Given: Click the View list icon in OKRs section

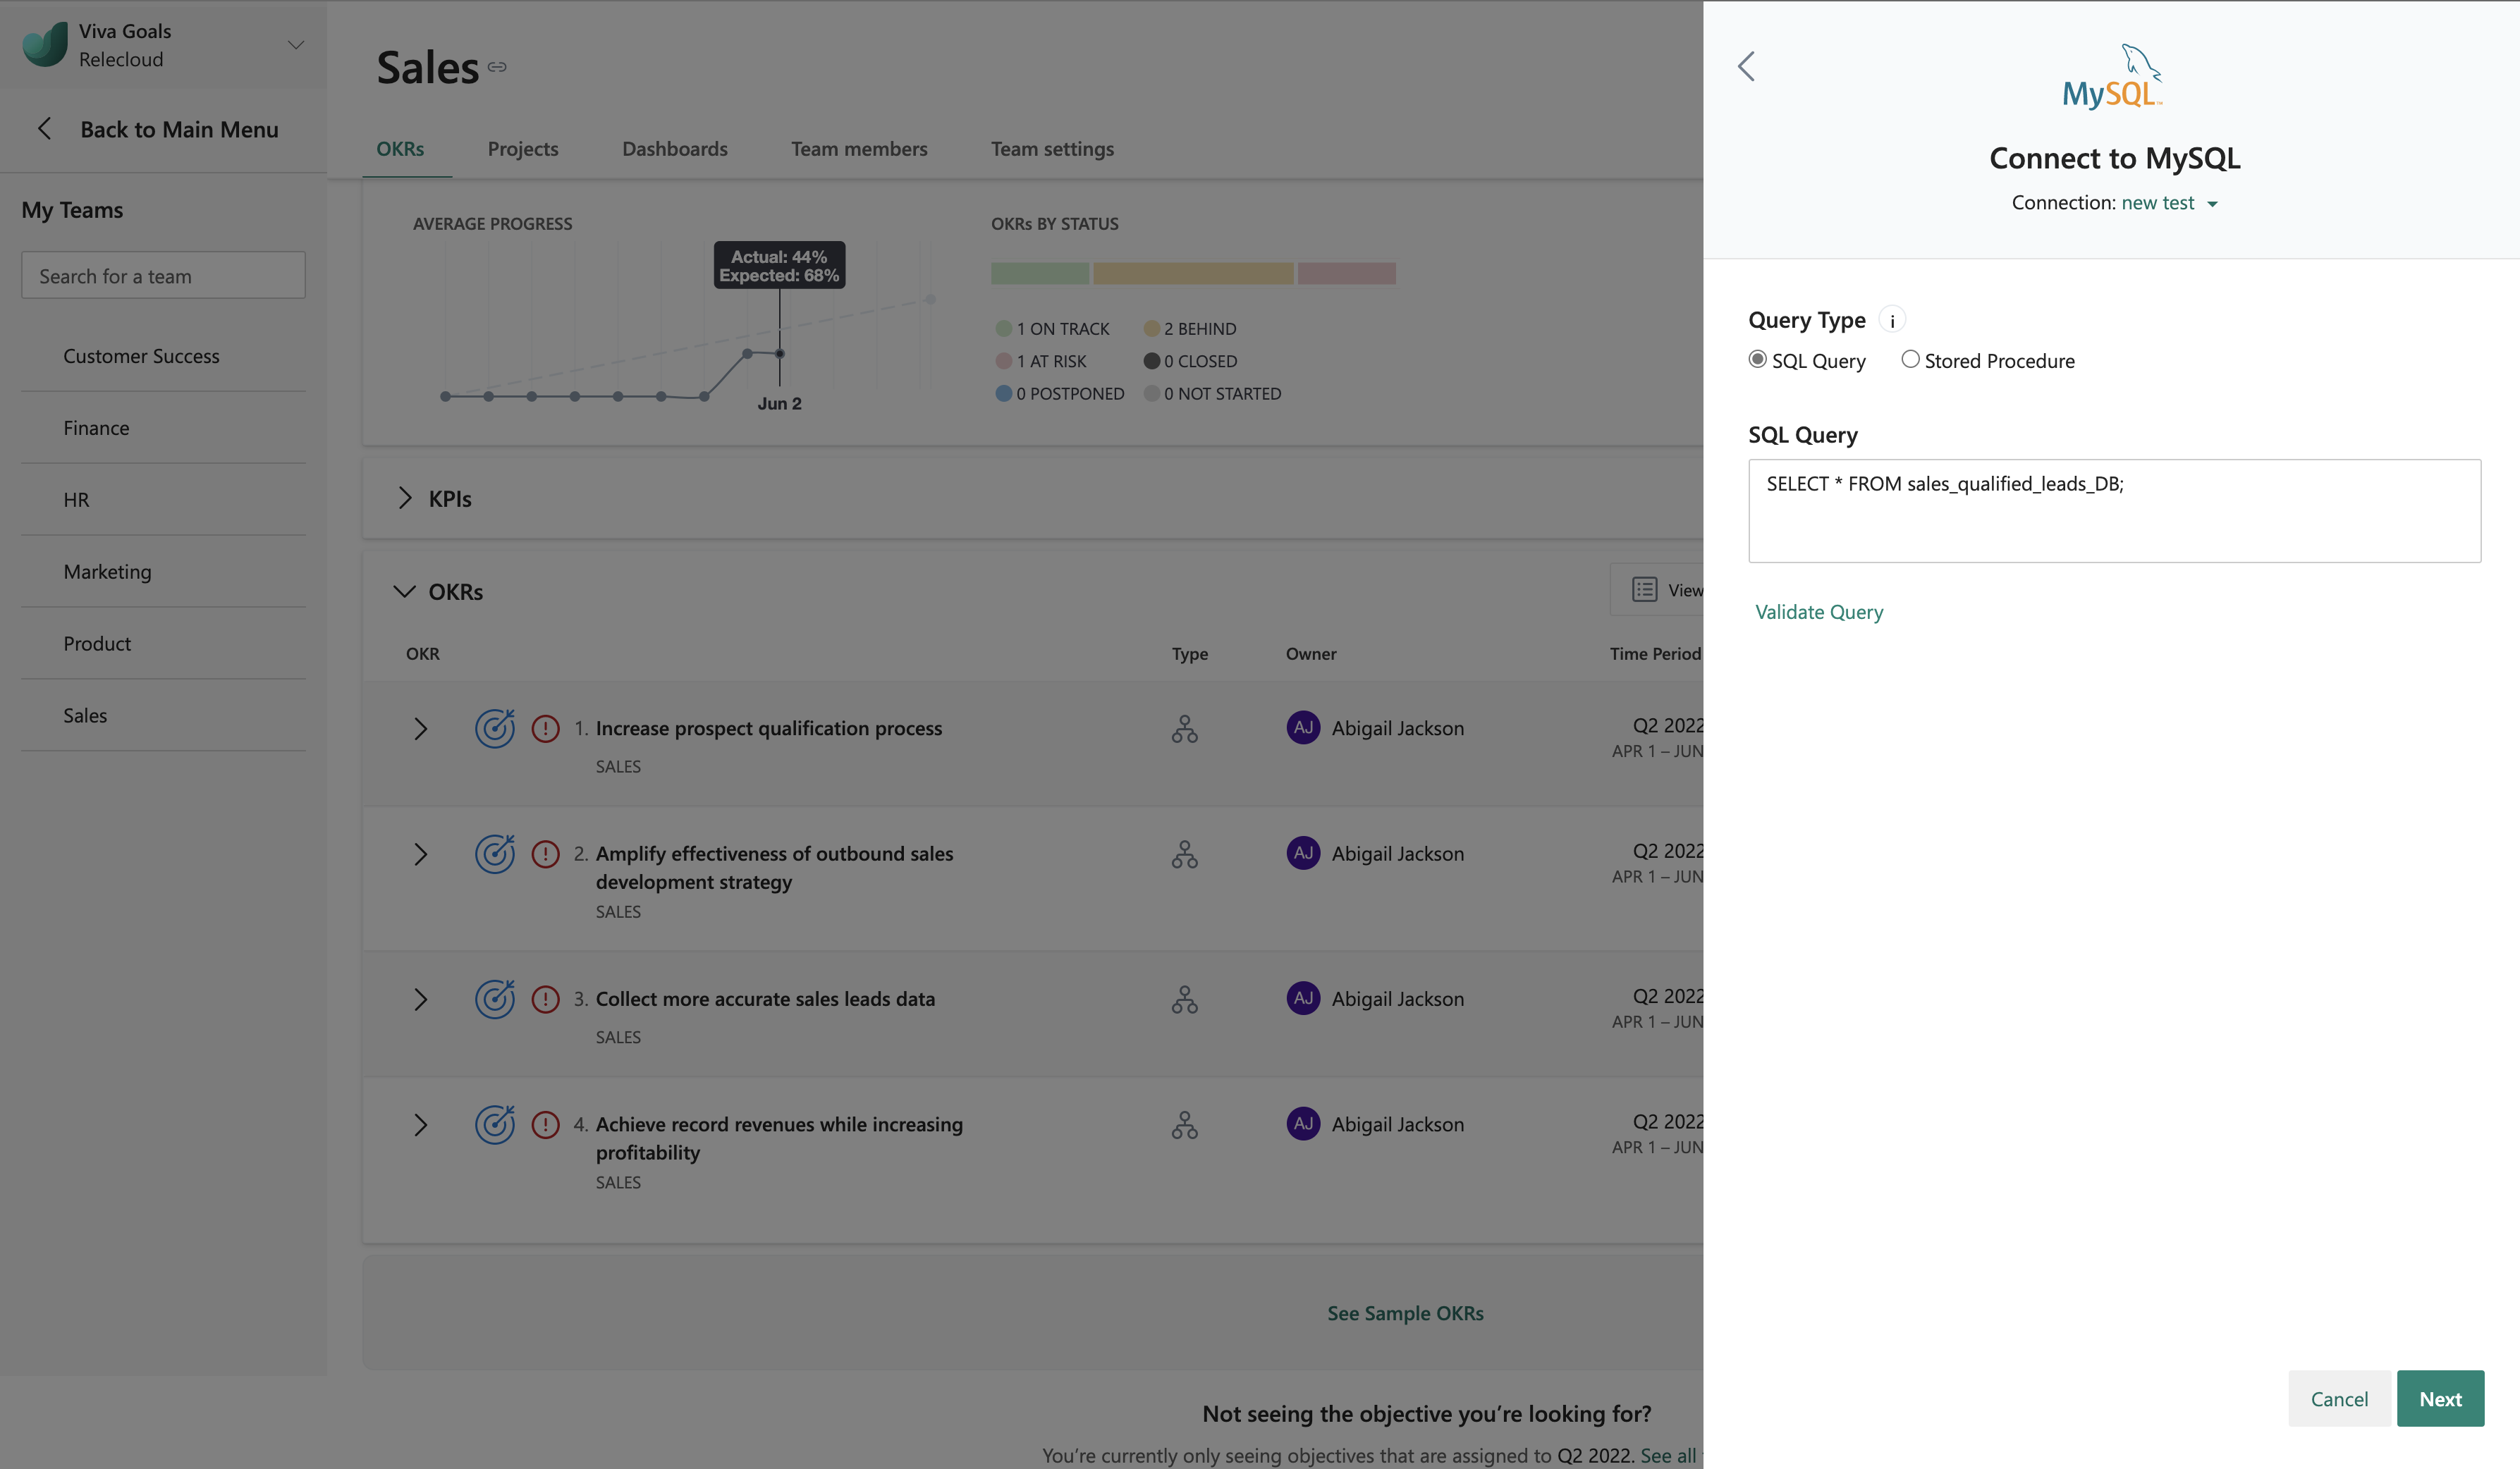Looking at the screenshot, I should (x=1644, y=590).
